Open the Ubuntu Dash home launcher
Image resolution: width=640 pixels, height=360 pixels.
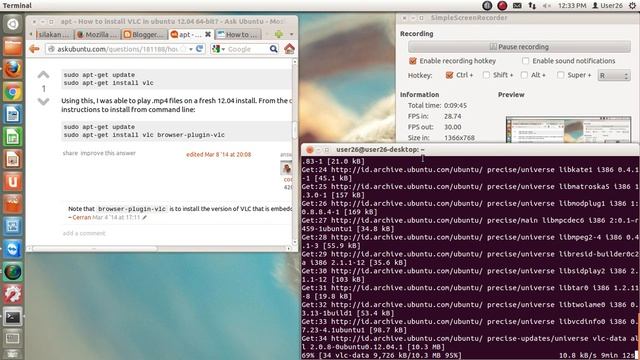point(13,24)
